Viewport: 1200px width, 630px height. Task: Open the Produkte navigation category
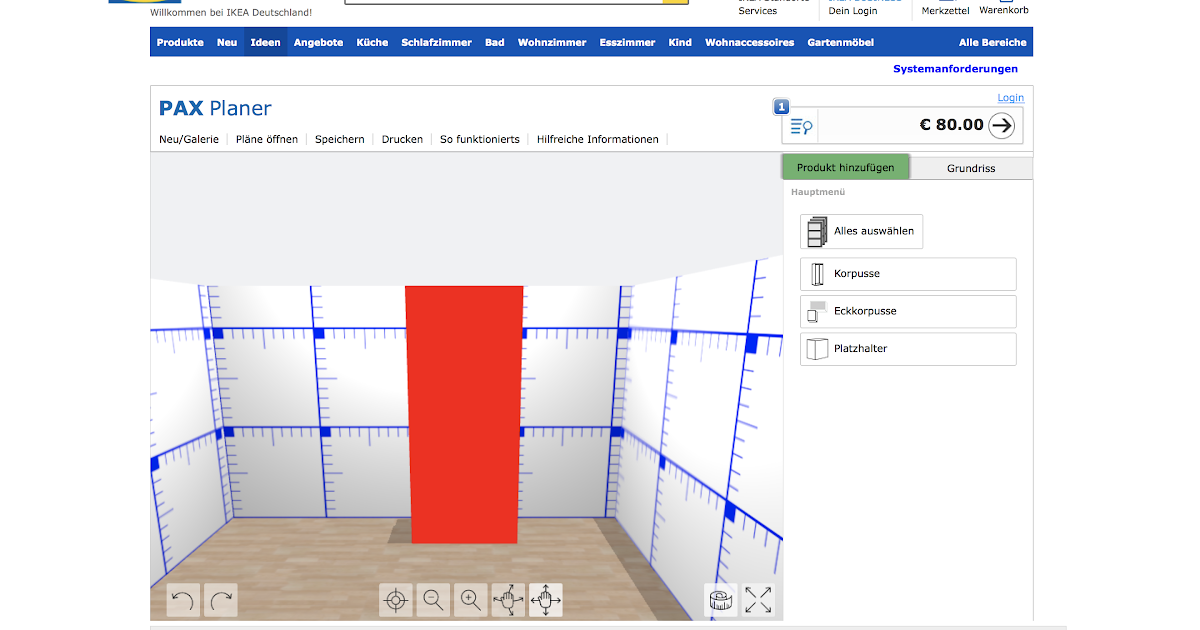(x=180, y=42)
